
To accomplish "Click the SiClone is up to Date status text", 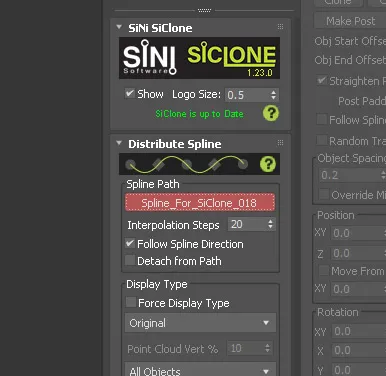I will click(x=199, y=114).
